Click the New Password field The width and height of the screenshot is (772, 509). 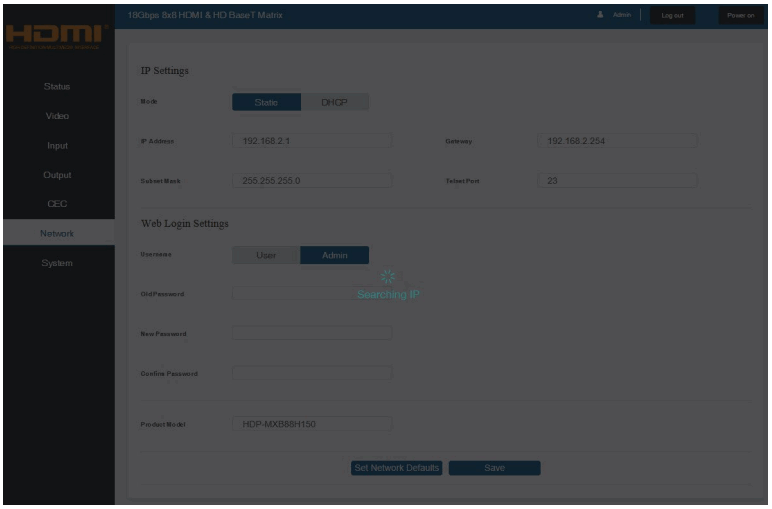(312, 333)
